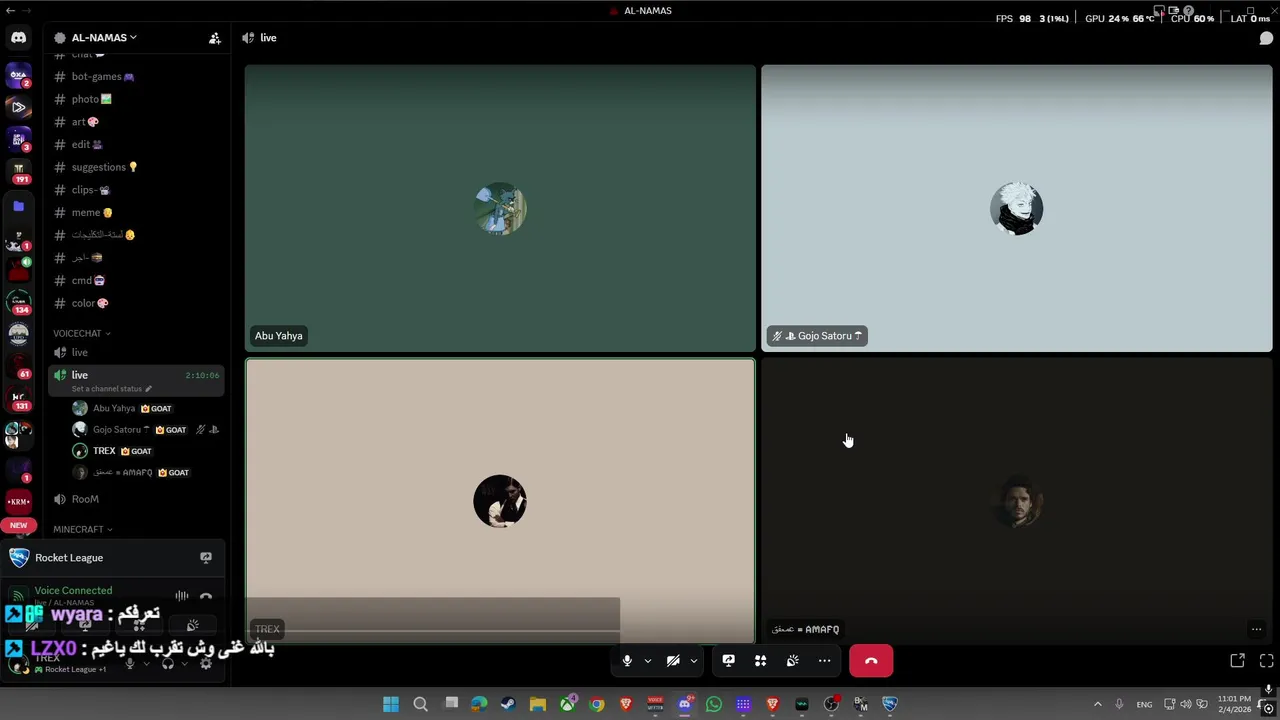This screenshot has width=1280, height=720.
Task: Toggle mute in user panel
Action: (x=129, y=663)
